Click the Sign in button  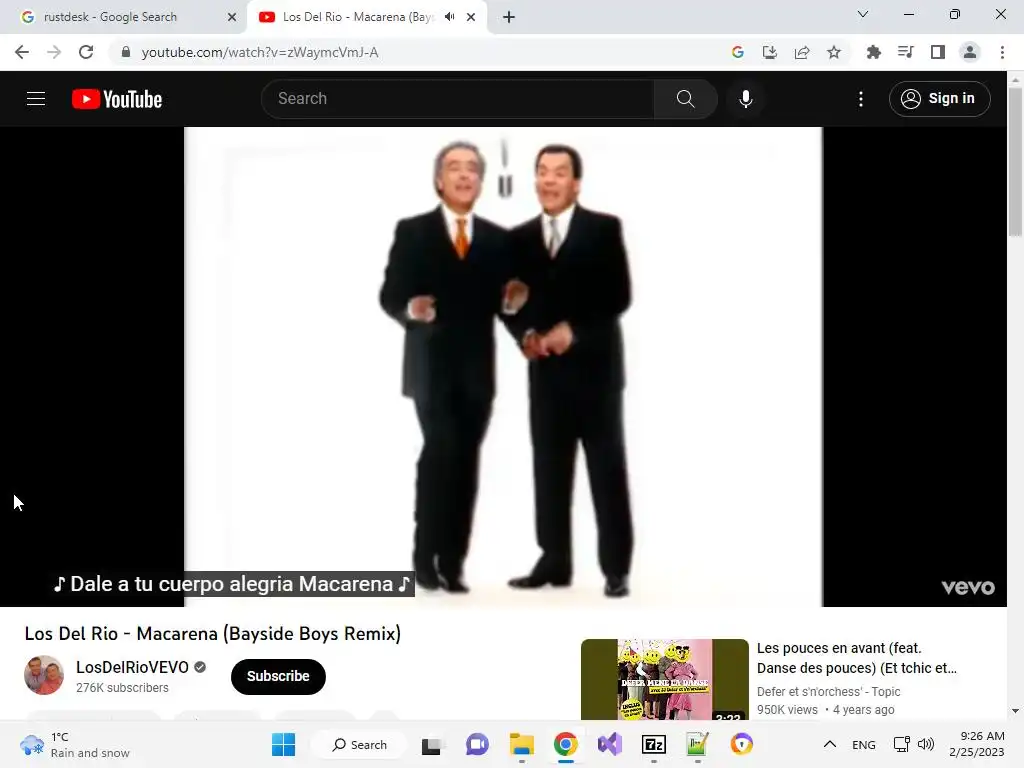[939, 99]
